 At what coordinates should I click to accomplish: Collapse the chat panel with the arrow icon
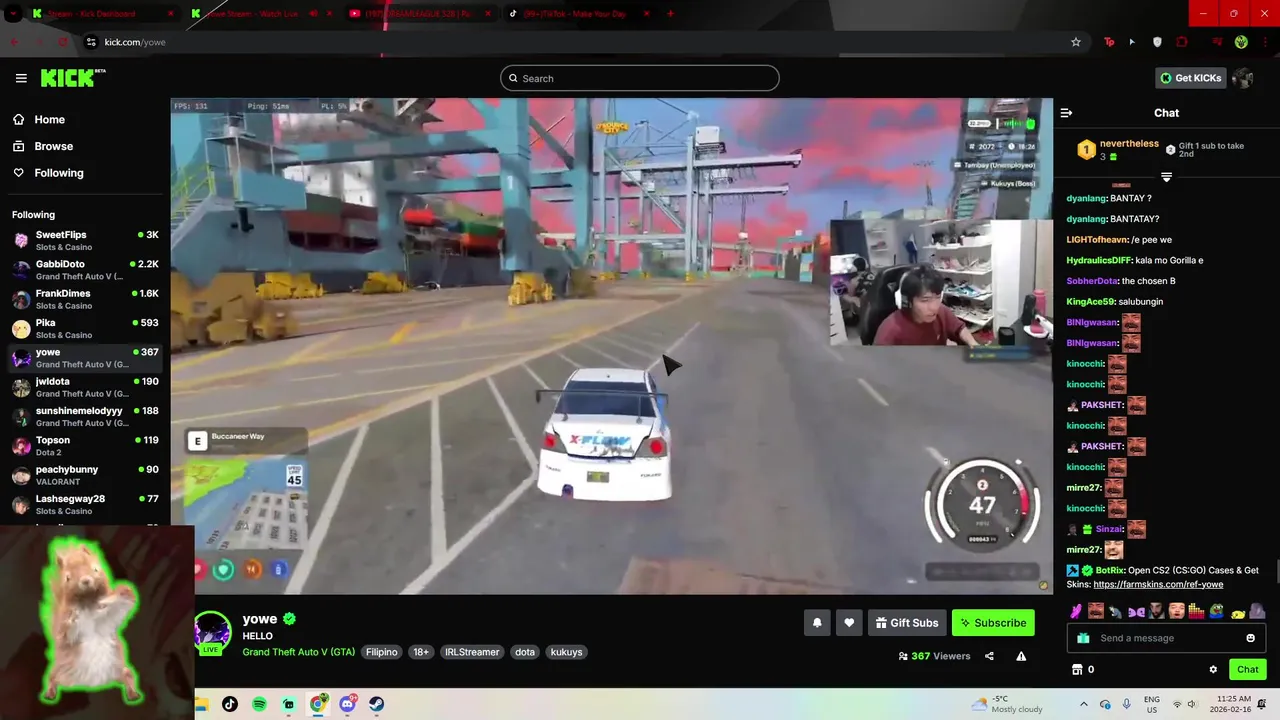point(1066,113)
